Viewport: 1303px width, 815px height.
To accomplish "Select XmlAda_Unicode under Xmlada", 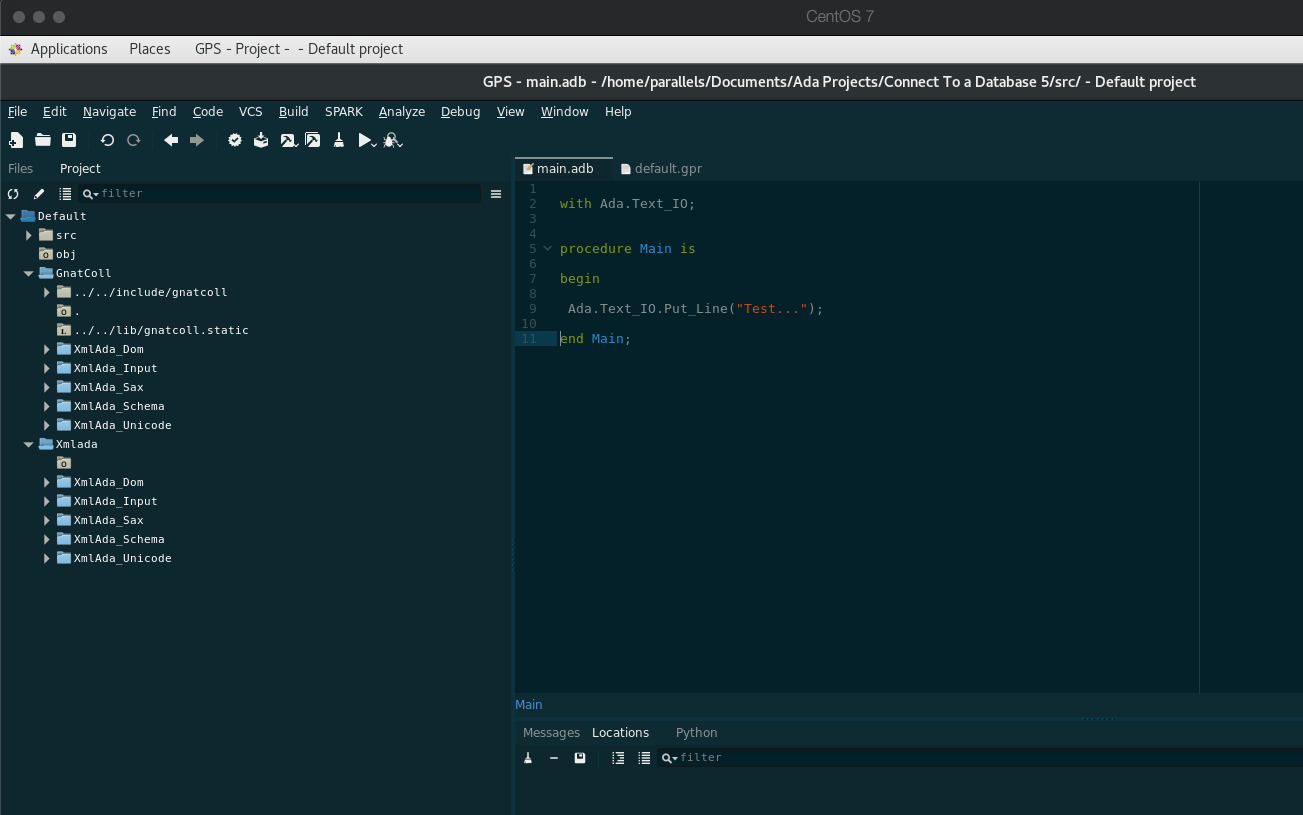I will (122, 558).
